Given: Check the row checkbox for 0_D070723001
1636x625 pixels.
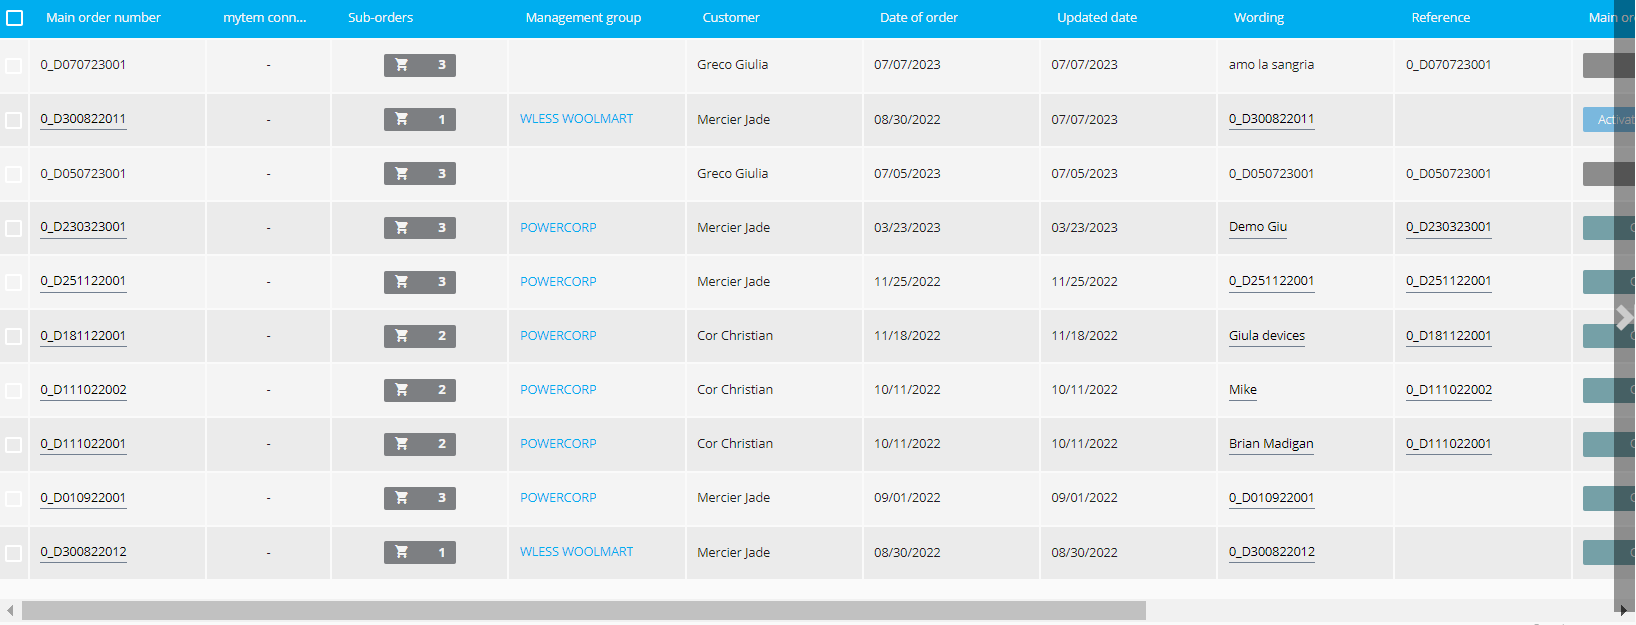Looking at the screenshot, I should point(14,65).
